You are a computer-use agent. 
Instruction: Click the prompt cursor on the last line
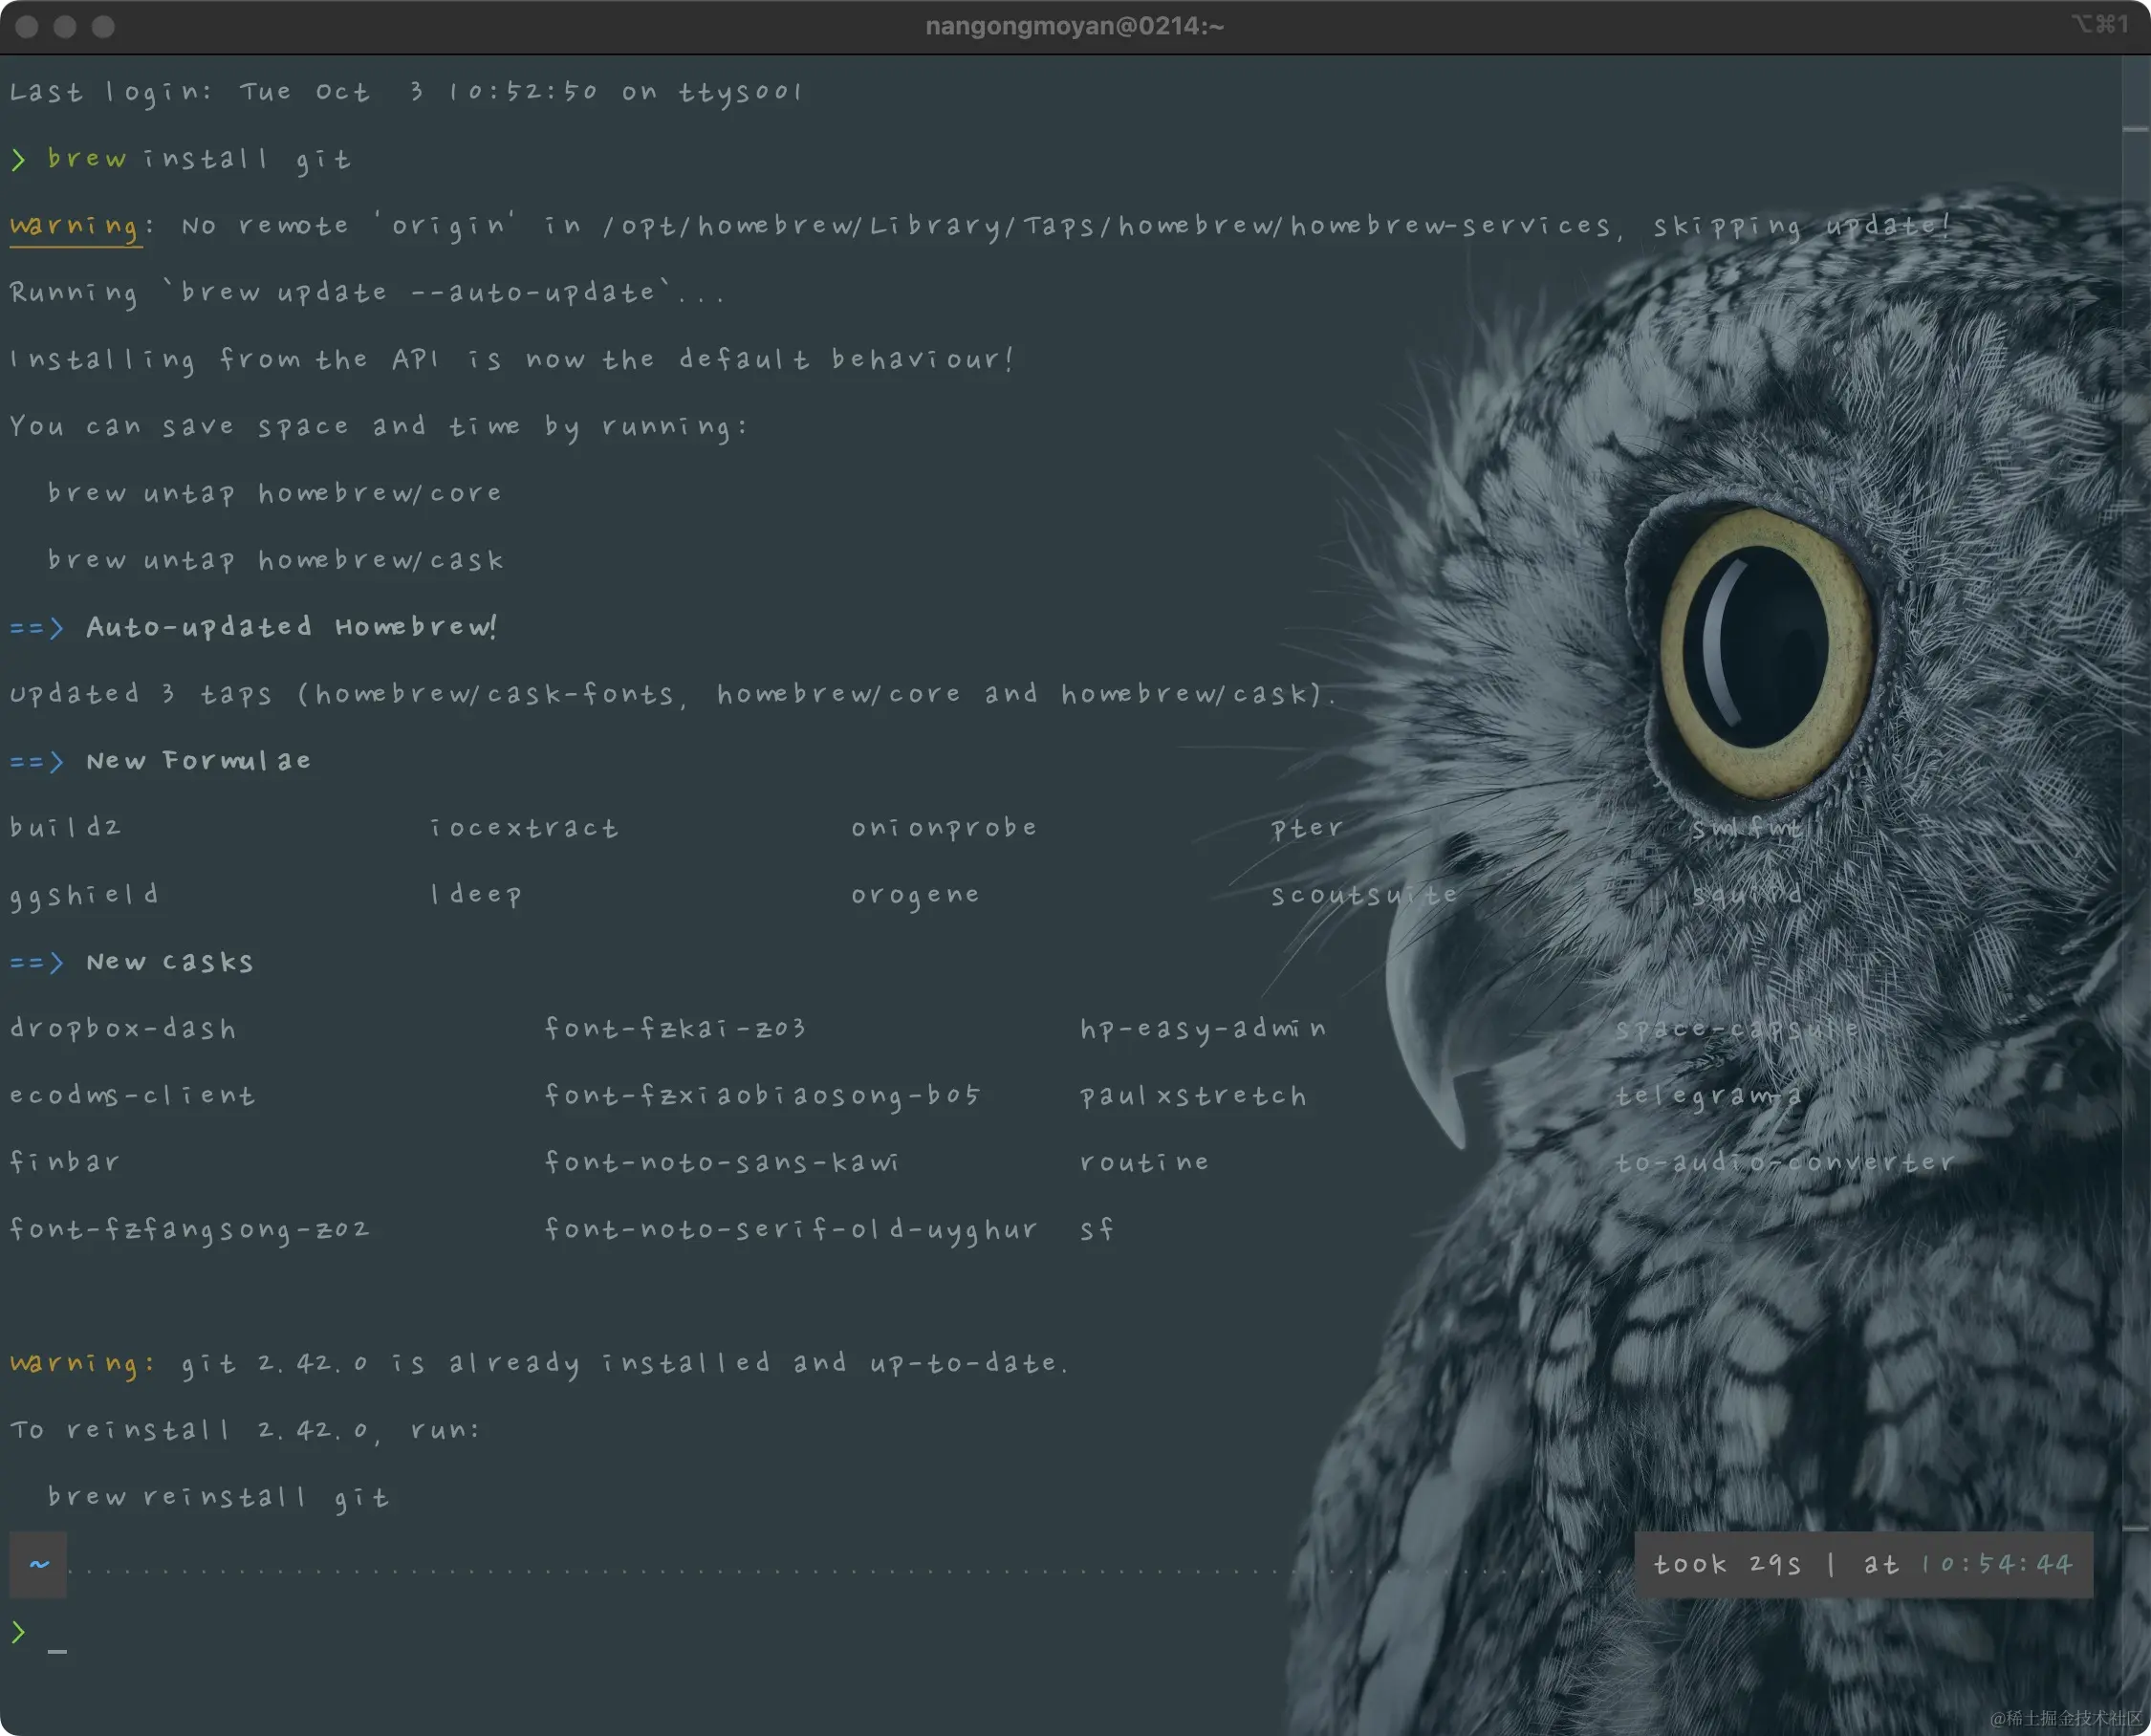coord(57,1650)
